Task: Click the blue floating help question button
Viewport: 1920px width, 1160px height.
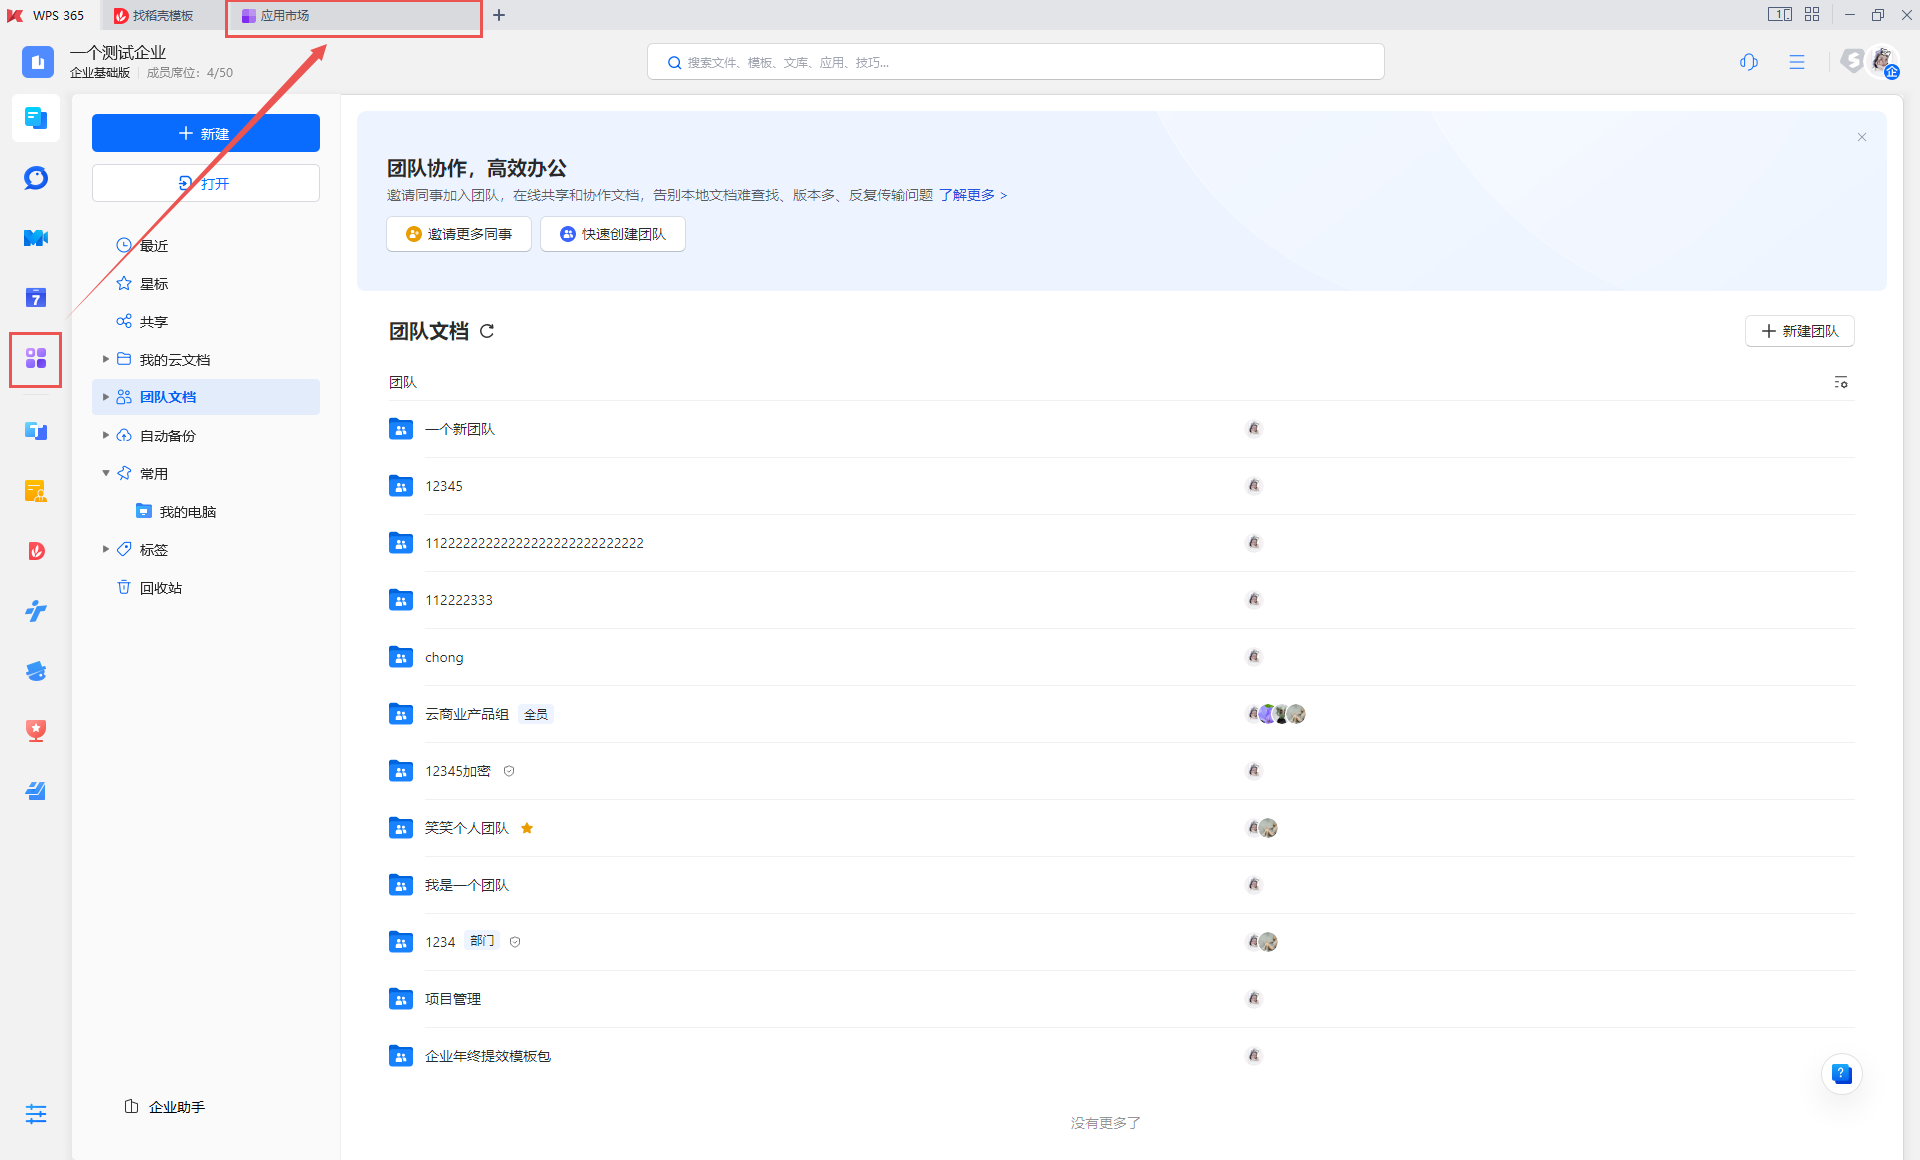Action: click(x=1841, y=1074)
